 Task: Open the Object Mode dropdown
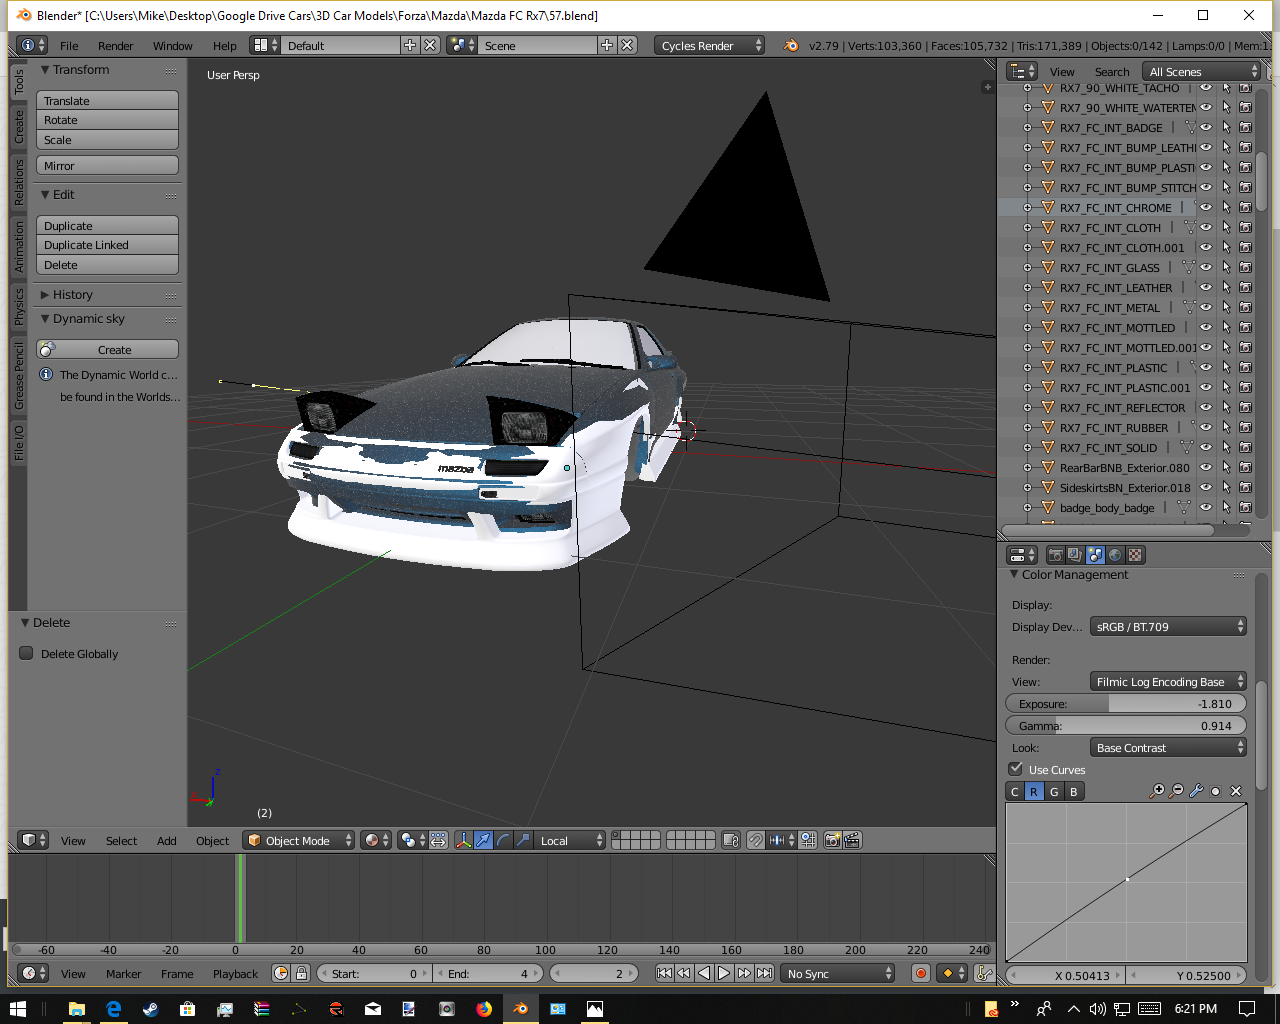(x=300, y=840)
